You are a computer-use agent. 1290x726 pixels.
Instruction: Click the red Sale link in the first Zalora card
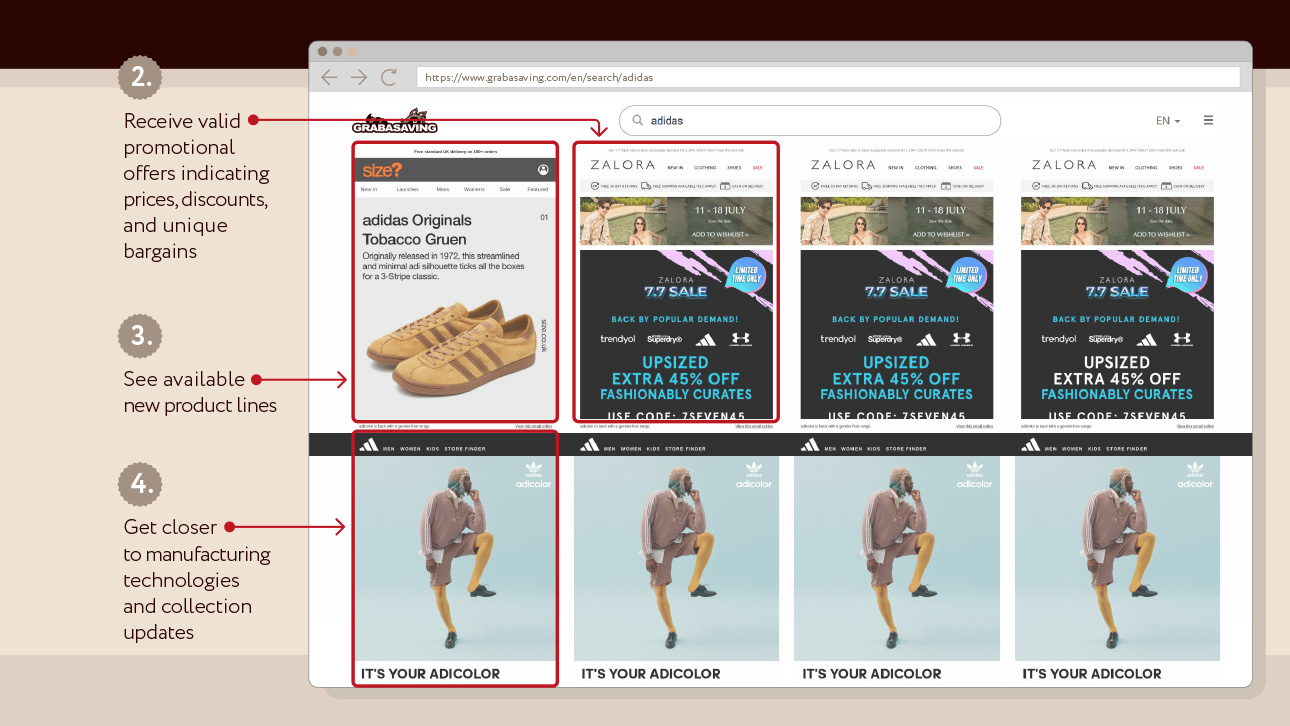point(757,168)
